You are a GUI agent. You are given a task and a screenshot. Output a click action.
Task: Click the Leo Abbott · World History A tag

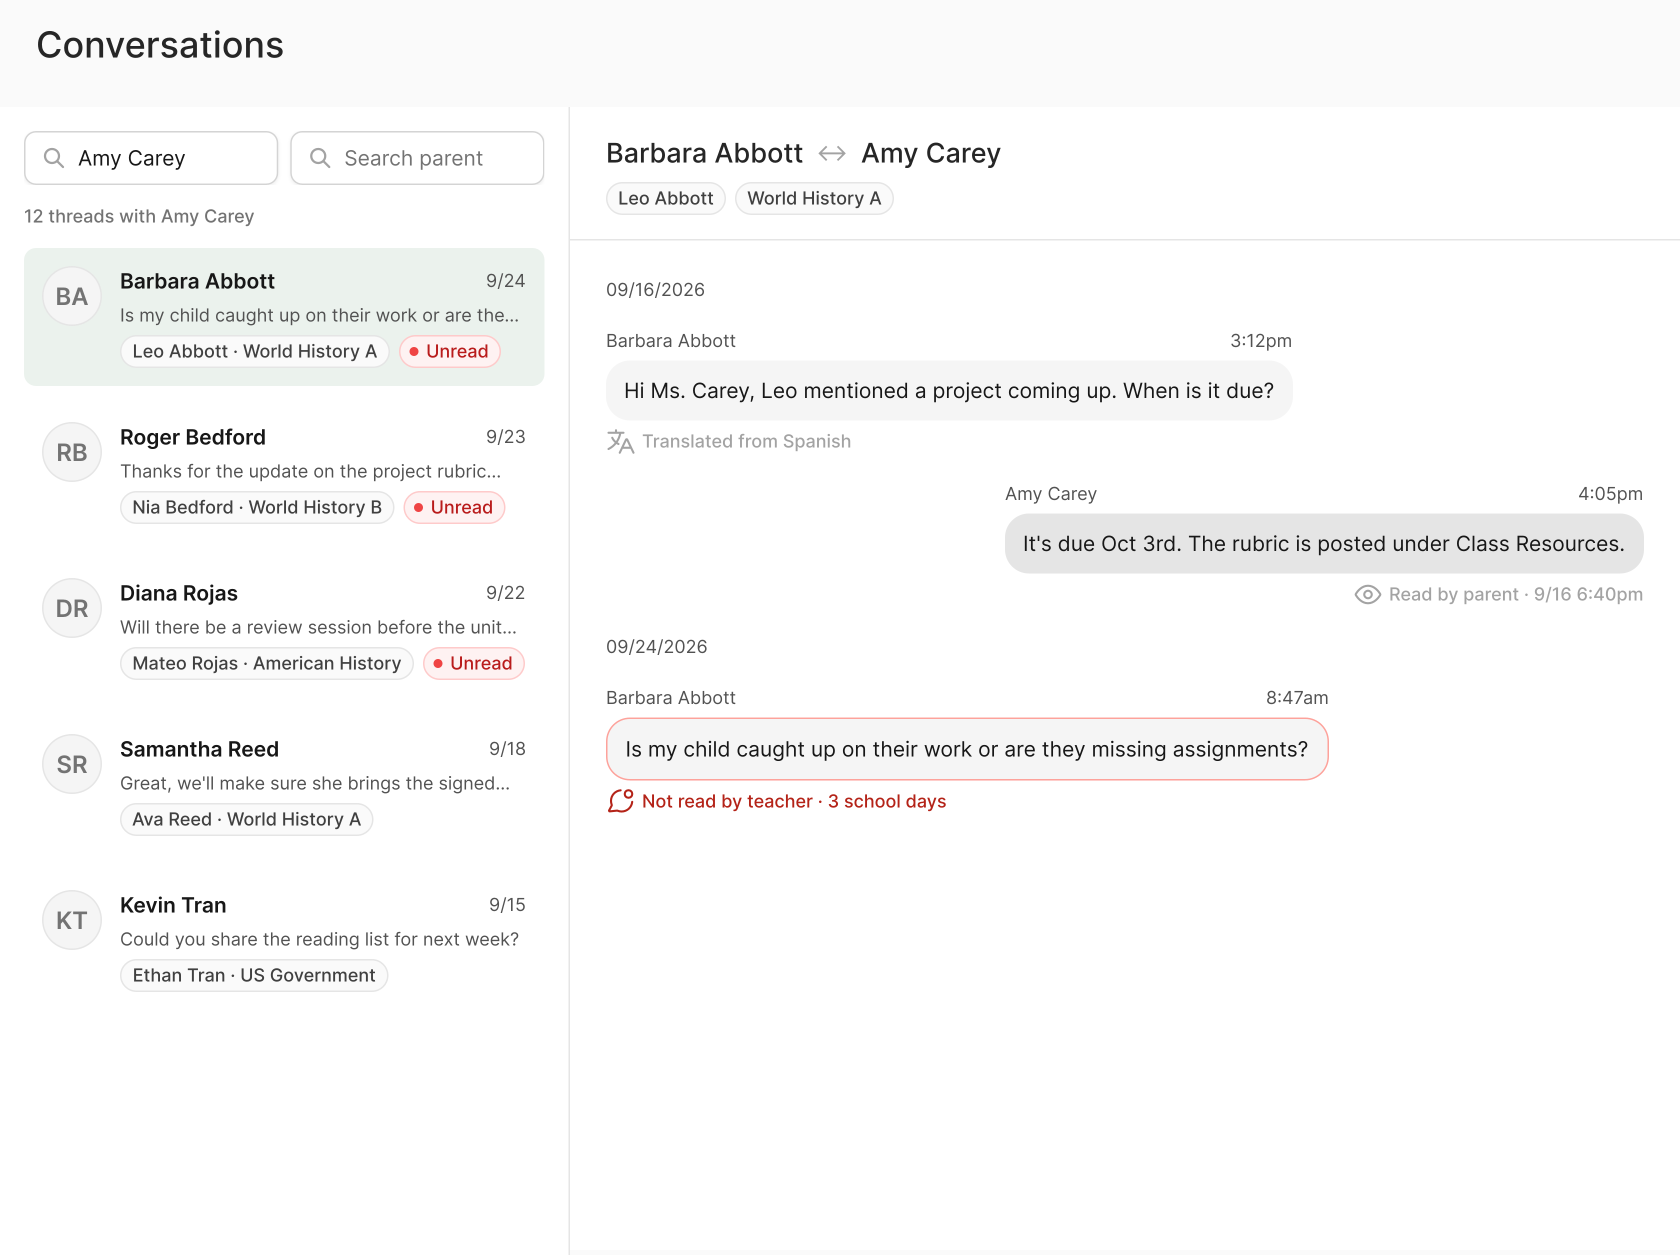[x=255, y=351]
